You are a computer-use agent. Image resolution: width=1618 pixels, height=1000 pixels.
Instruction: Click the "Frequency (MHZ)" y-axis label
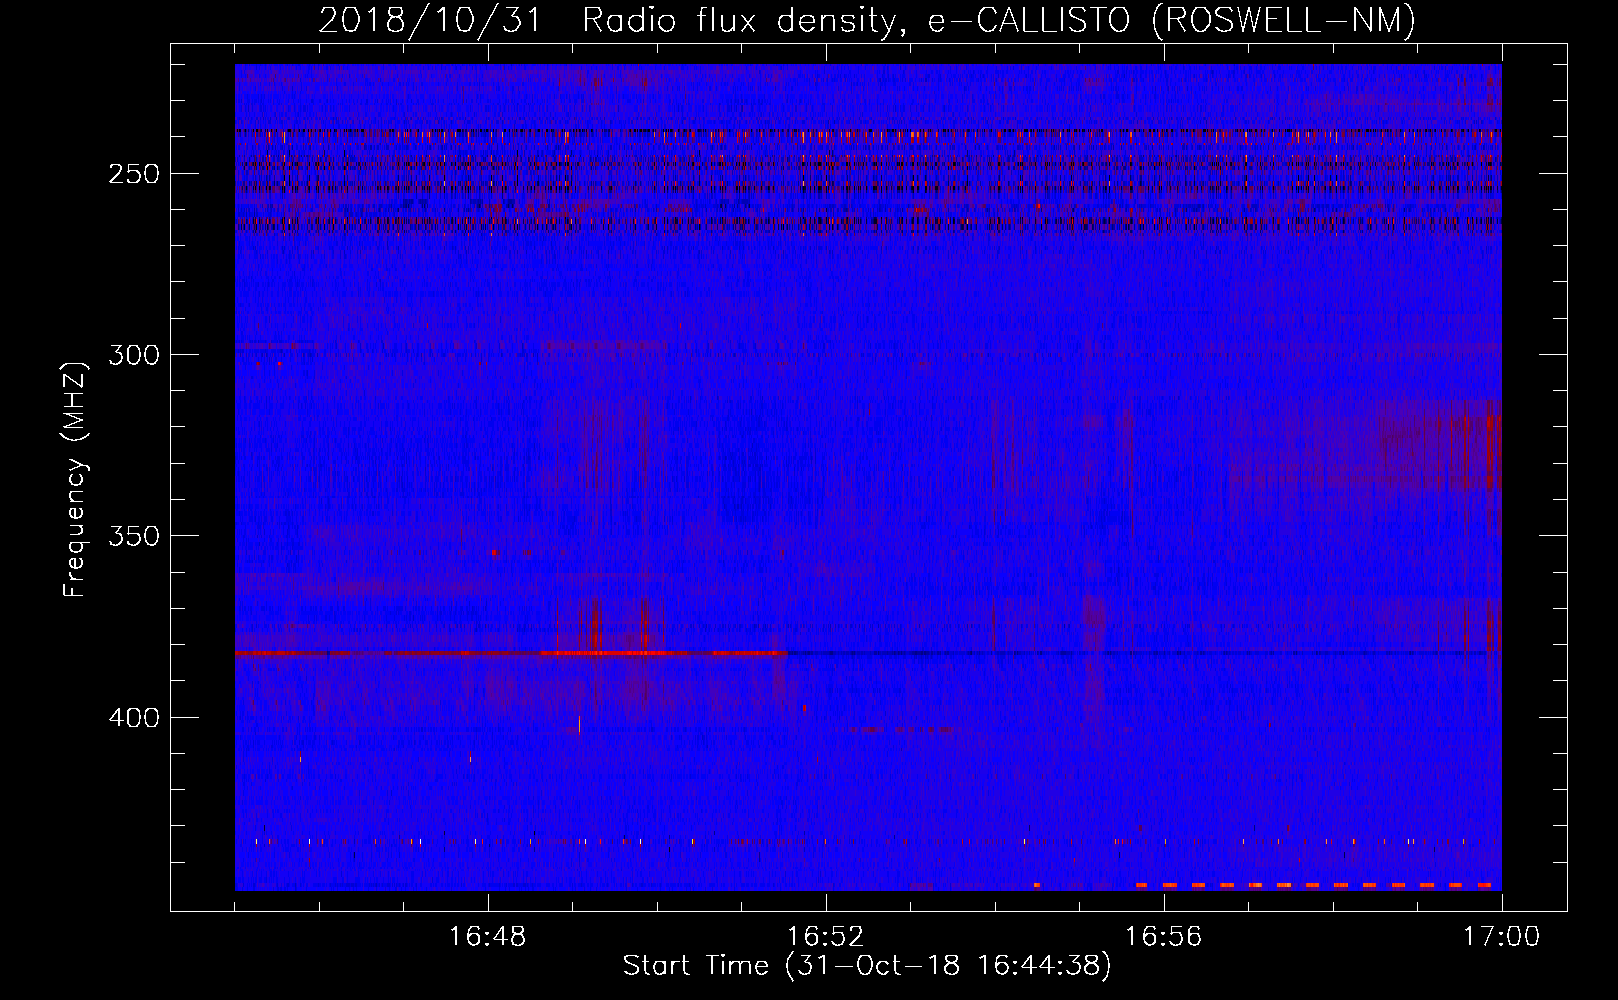(x=75, y=479)
